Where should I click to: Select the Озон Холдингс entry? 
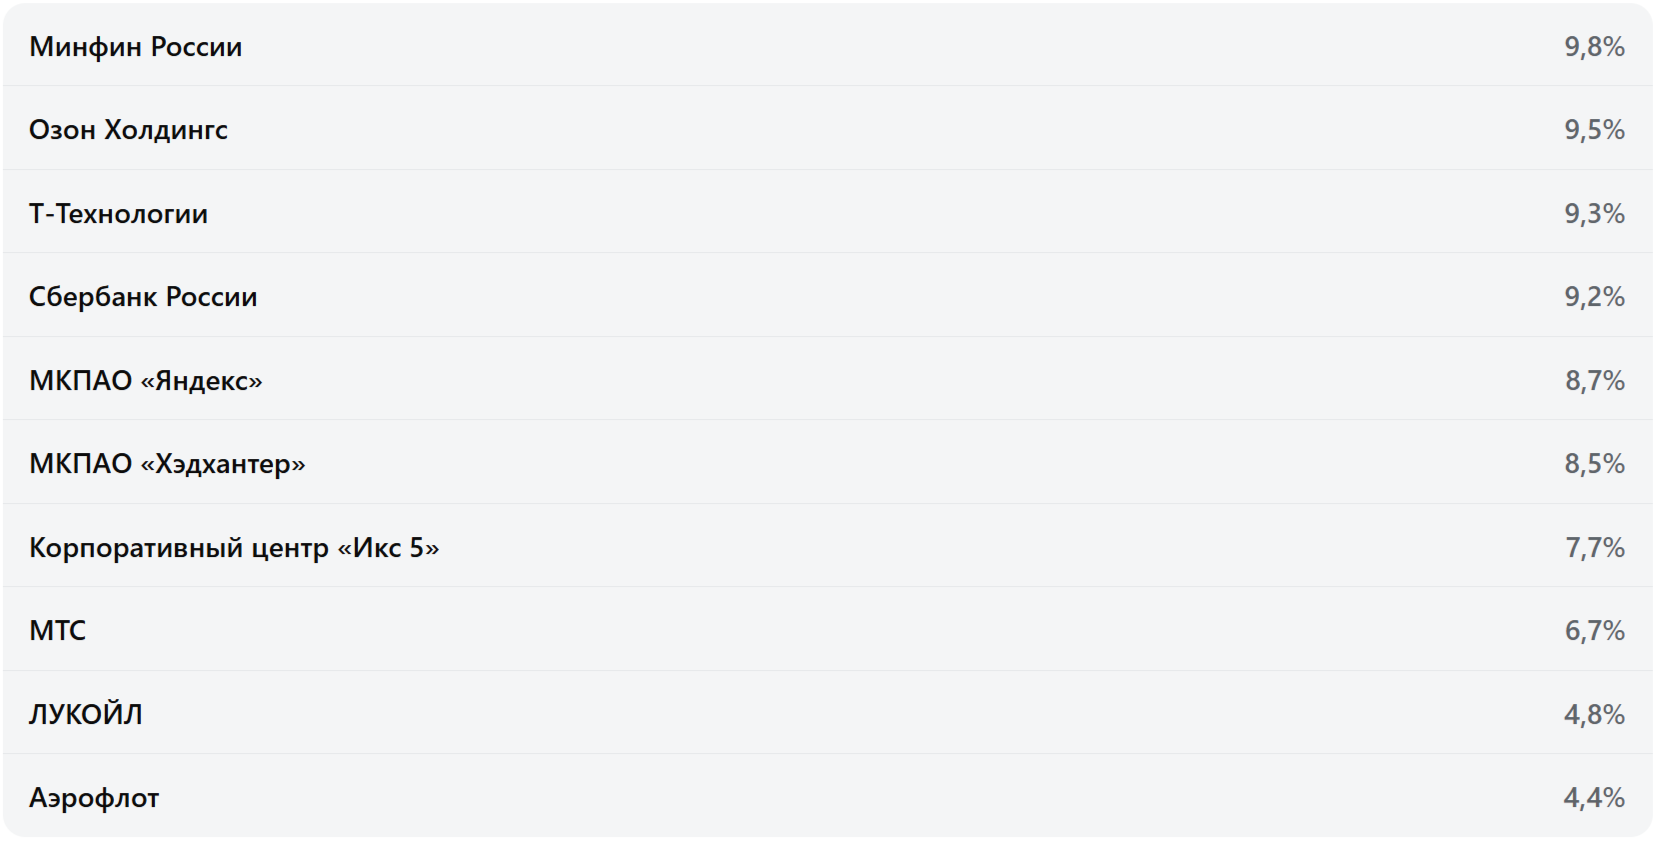pos(128,130)
